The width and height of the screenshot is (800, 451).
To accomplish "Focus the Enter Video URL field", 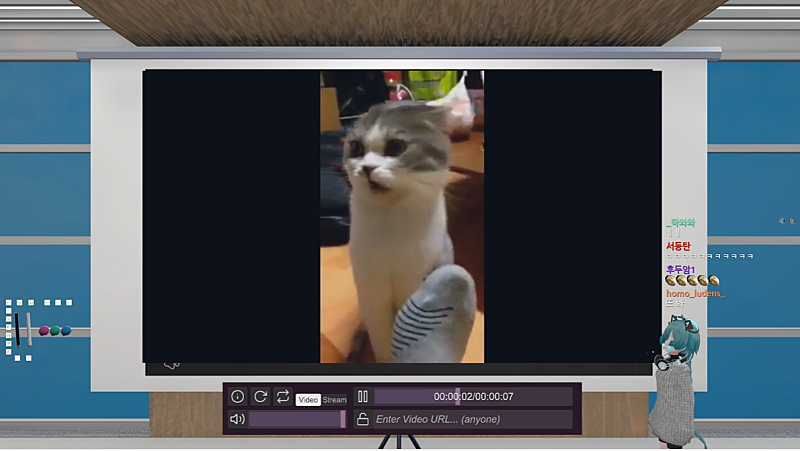I will coord(473,419).
